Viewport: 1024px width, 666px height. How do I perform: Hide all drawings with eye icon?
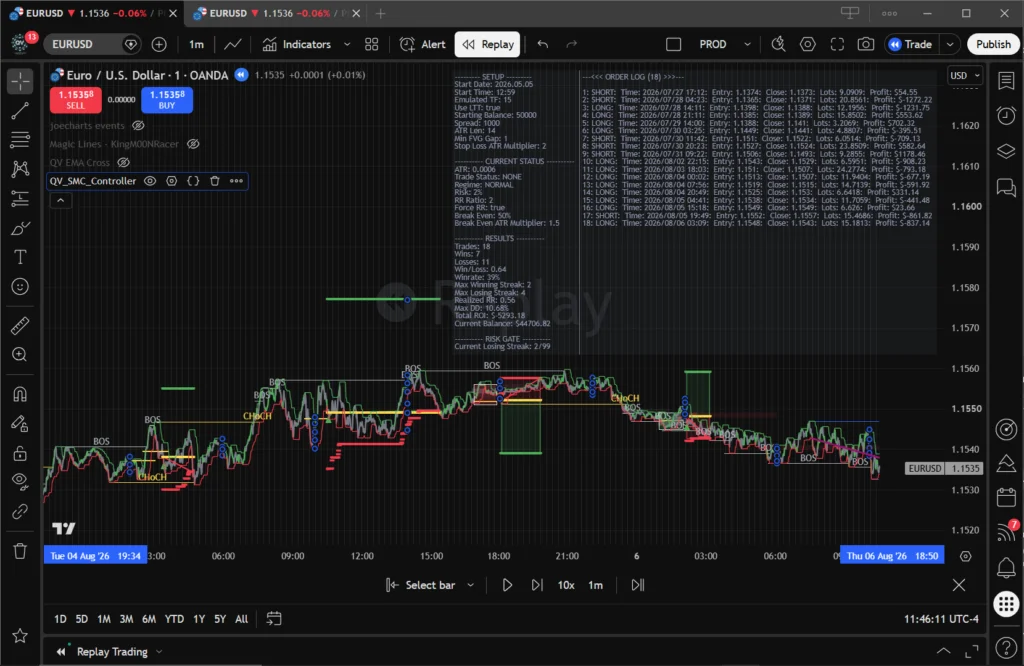[20, 481]
